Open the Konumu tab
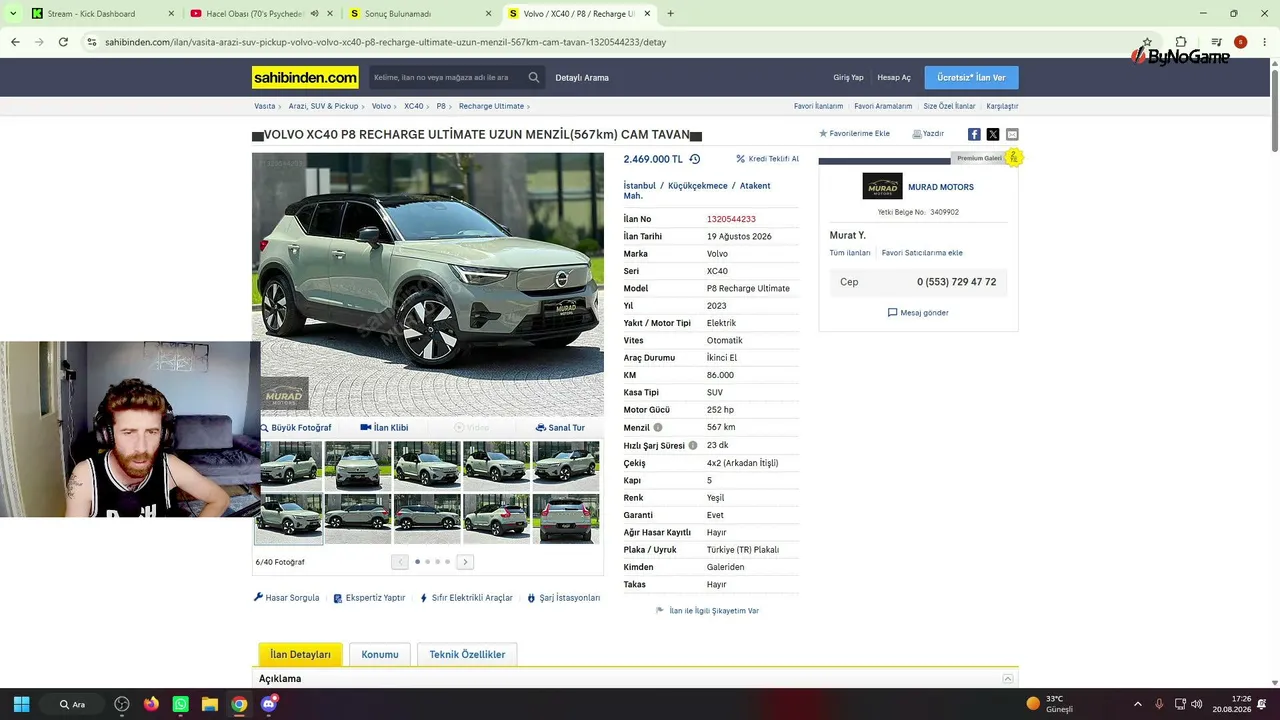Screen dimensions: 1280x720 tap(380, 655)
